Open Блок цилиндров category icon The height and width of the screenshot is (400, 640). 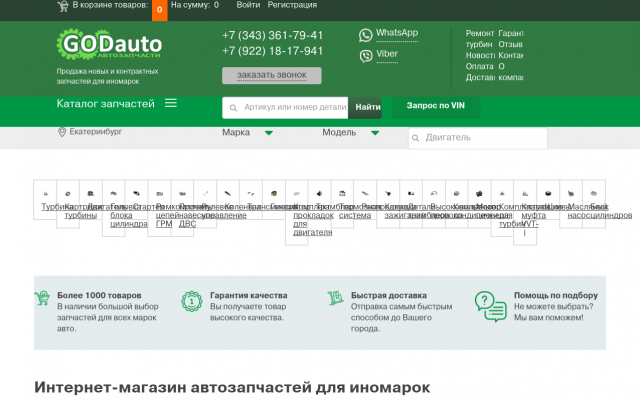coord(593,193)
